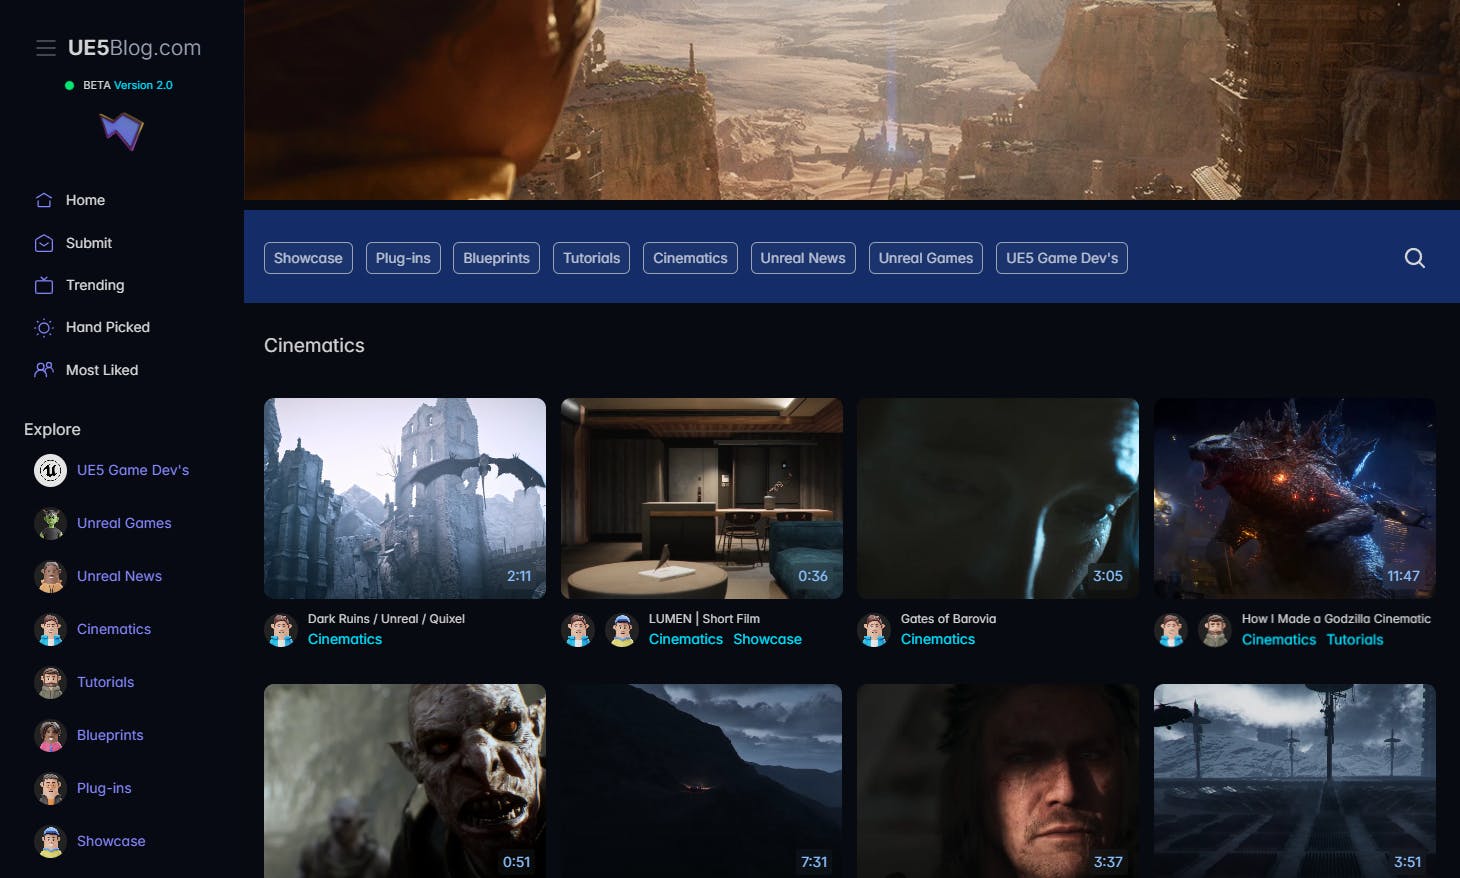This screenshot has width=1460, height=878.
Task: Play Godzilla Cinematic thumbnail 11:47
Action: [1295, 498]
